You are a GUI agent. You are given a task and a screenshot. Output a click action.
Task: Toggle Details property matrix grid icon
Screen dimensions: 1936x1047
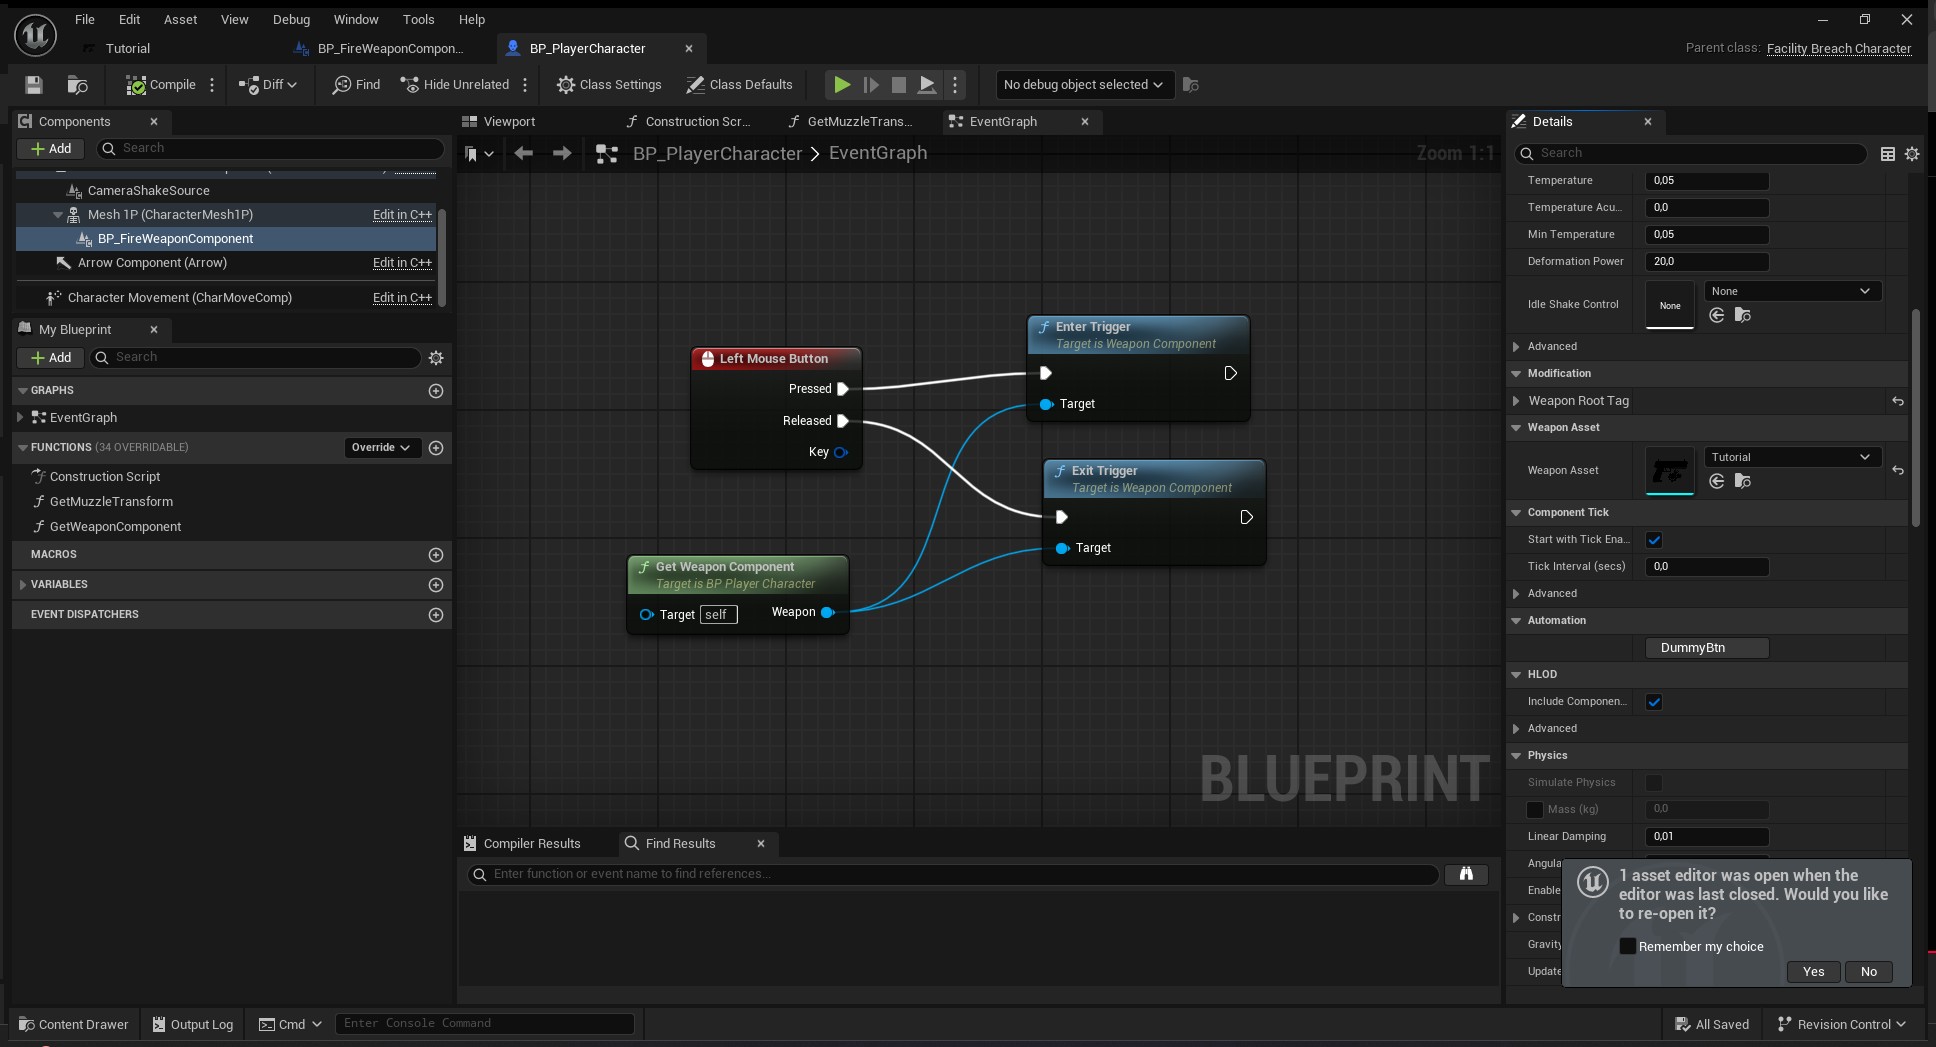(x=1888, y=154)
